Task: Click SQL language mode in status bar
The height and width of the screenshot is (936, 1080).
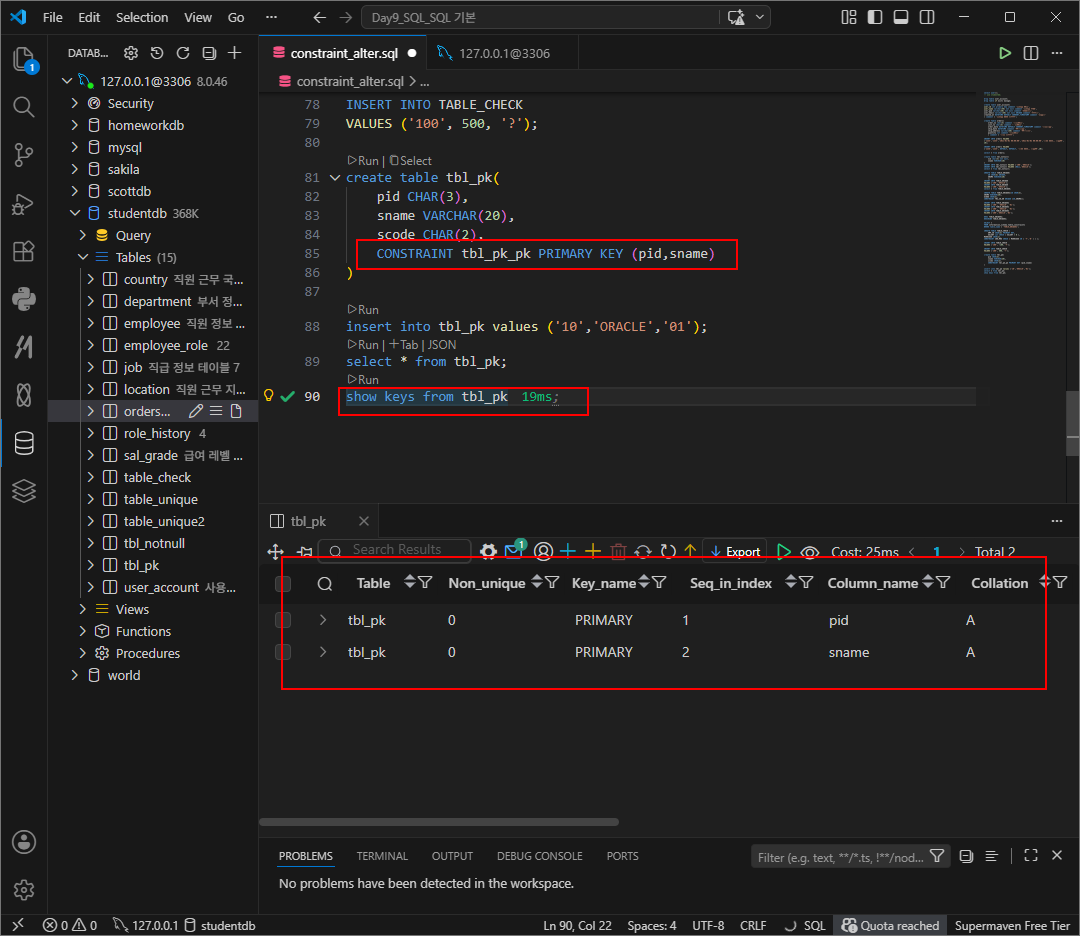Action: (x=814, y=926)
